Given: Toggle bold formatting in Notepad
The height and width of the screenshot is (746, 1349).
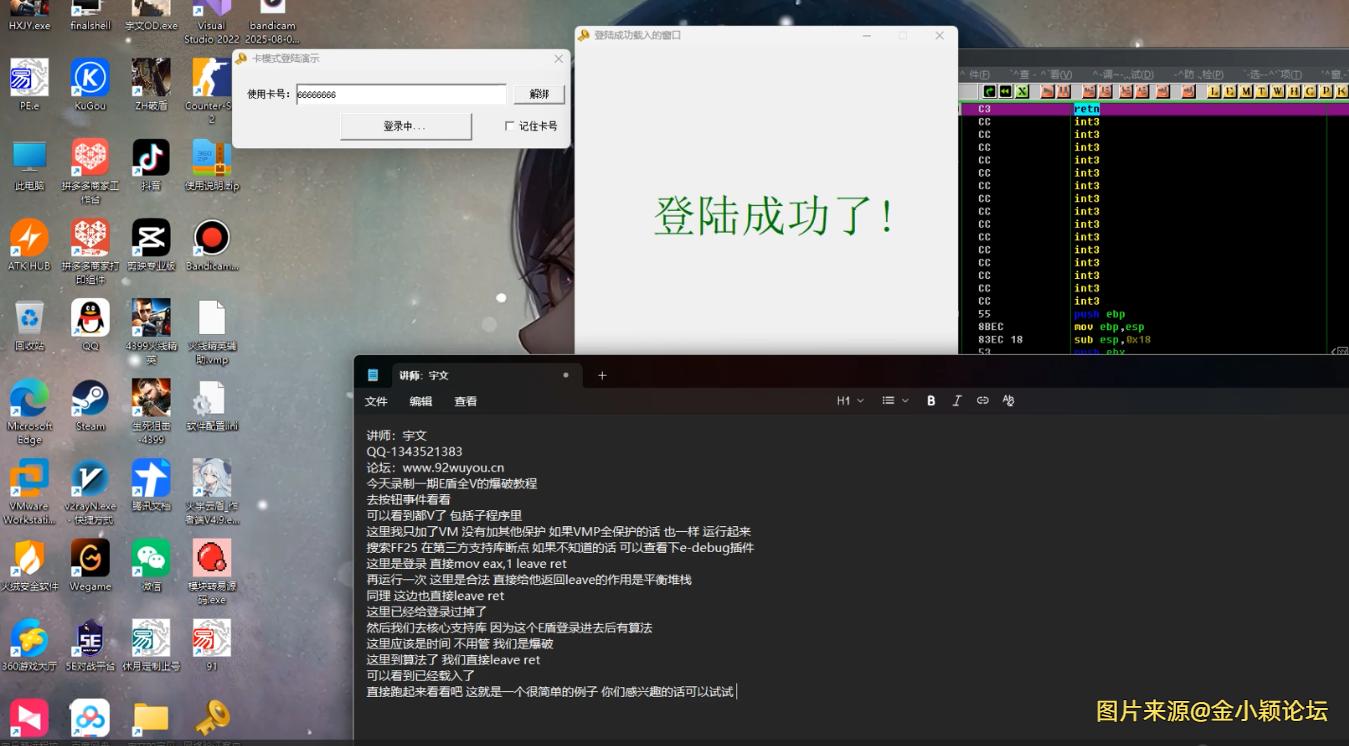Looking at the screenshot, I should pyautogui.click(x=931, y=401).
